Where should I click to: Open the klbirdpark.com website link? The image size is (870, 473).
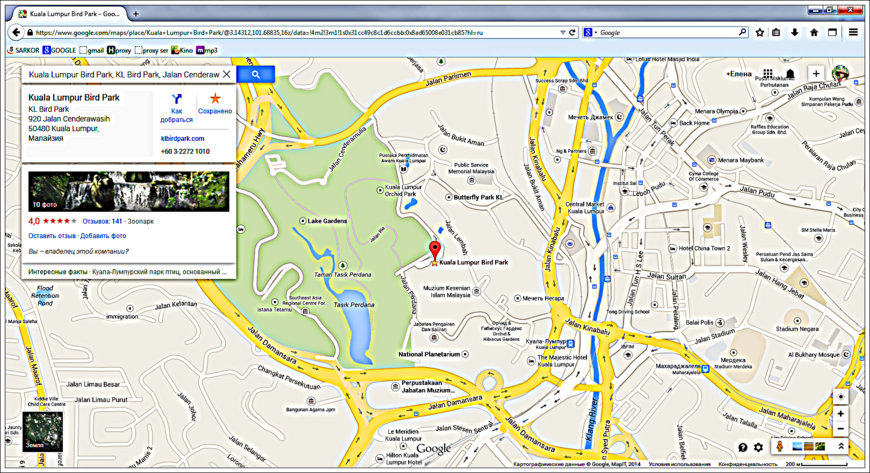(x=183, y=139)
